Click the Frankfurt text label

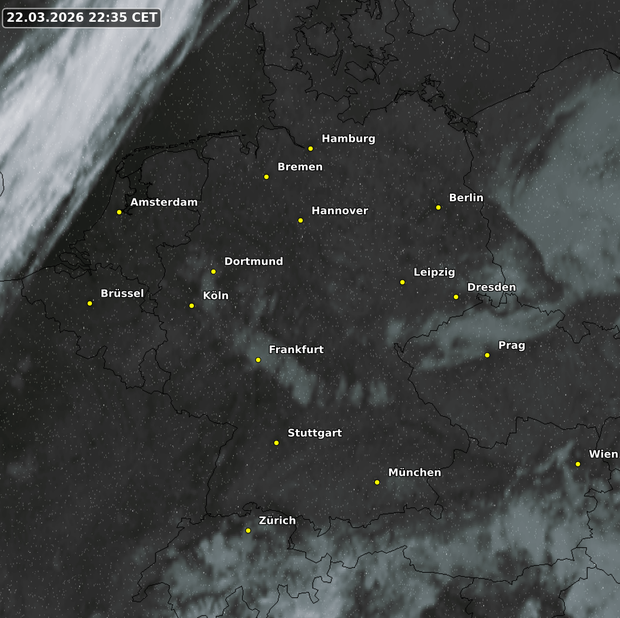coord(296,350)
